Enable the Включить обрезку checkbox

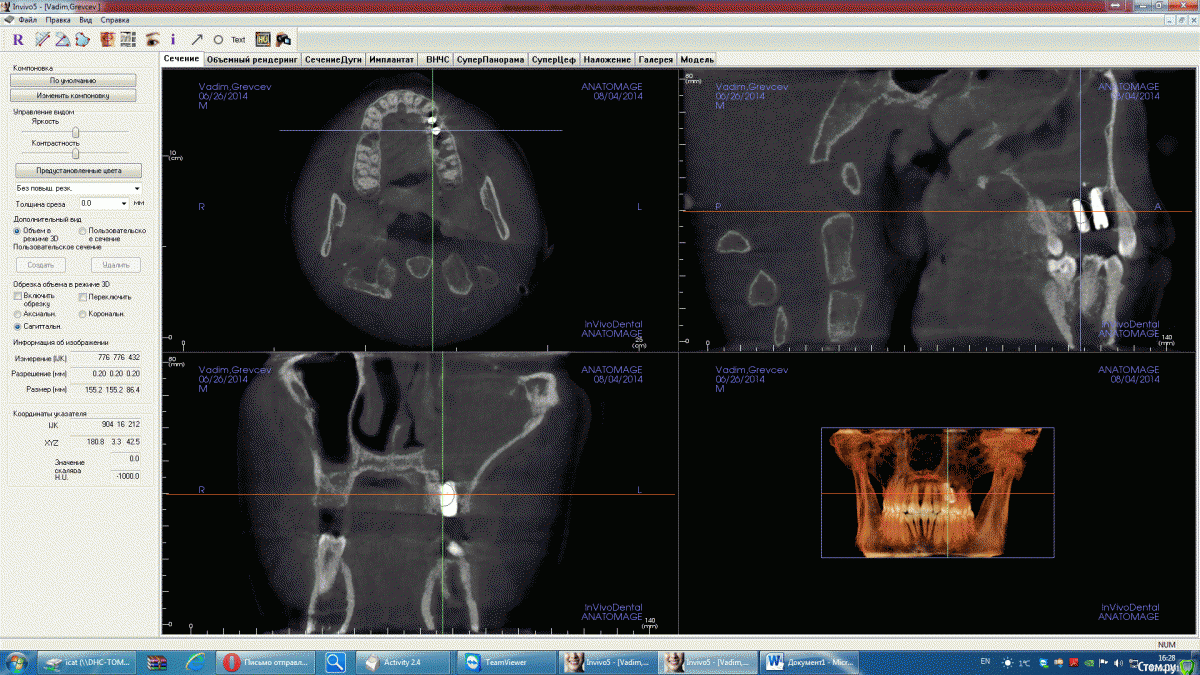click(x=17, y=297)
